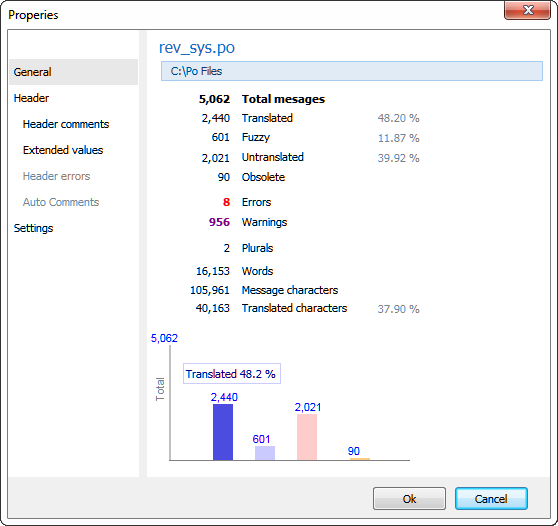Select Header errors item

[x=56, y=176]
